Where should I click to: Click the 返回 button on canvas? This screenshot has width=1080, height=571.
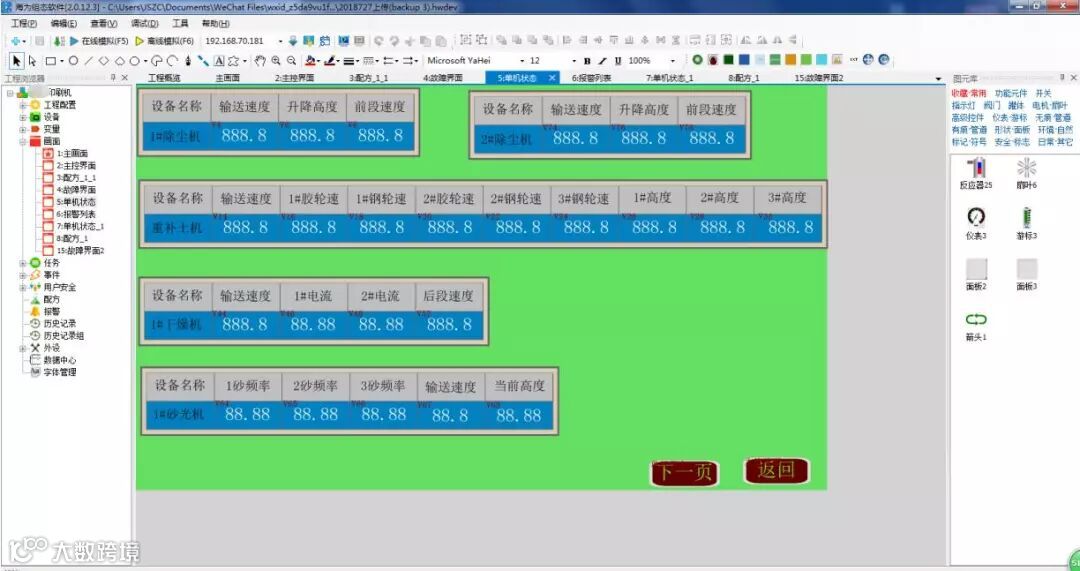(776, 470)
